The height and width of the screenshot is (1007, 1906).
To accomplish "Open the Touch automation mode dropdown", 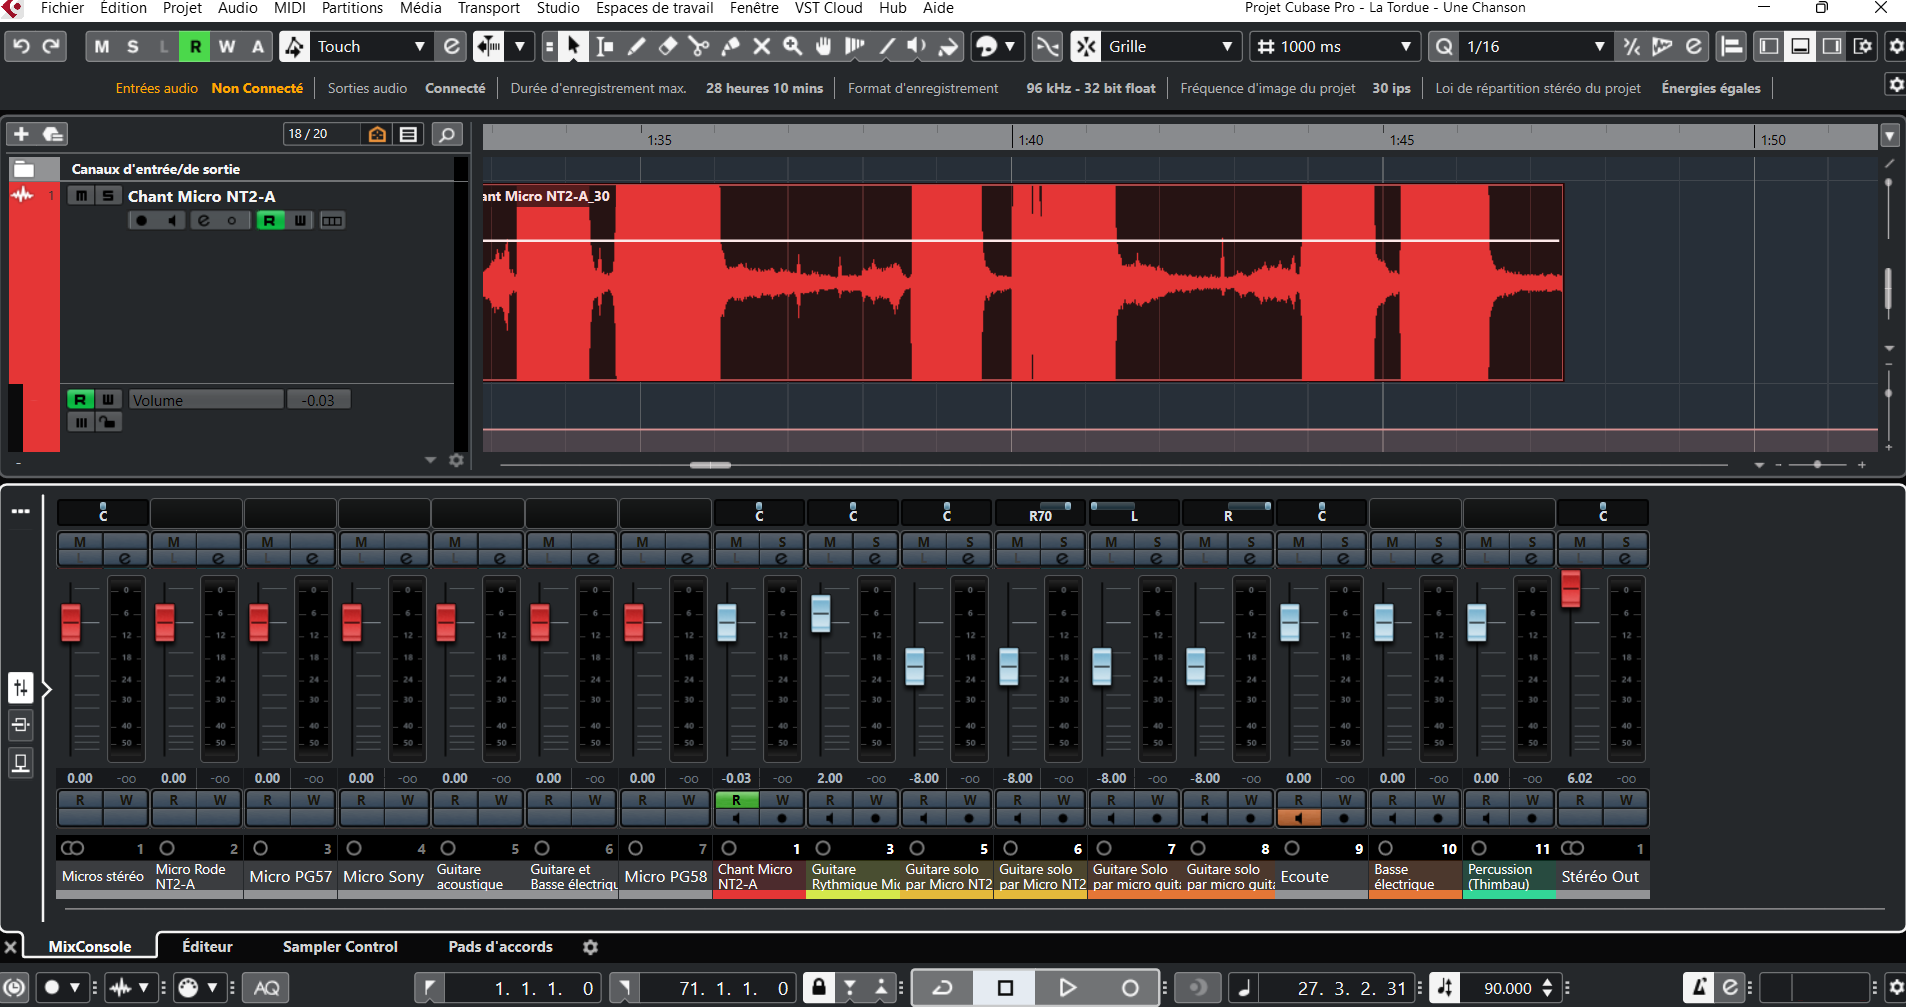I will point(420,46).
